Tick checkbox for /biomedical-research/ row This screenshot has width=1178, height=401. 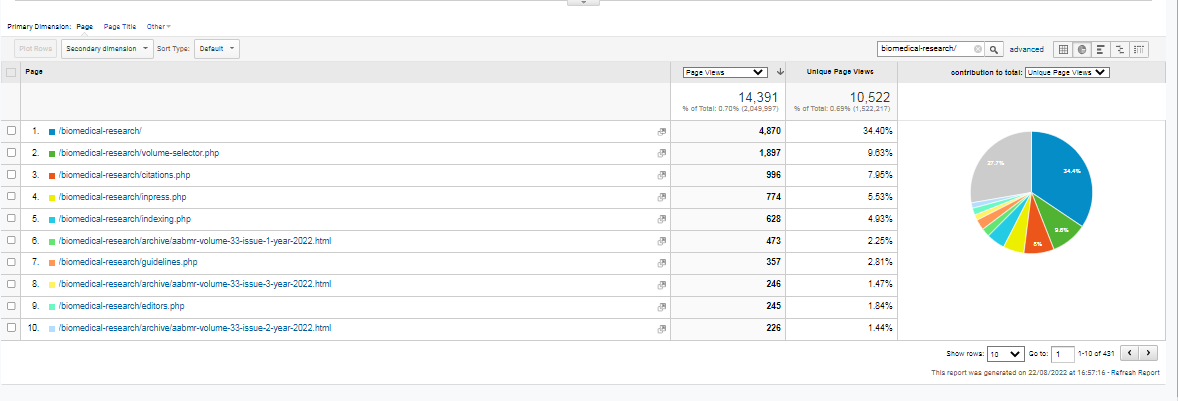pyautogui.click(x=11, y=131)
